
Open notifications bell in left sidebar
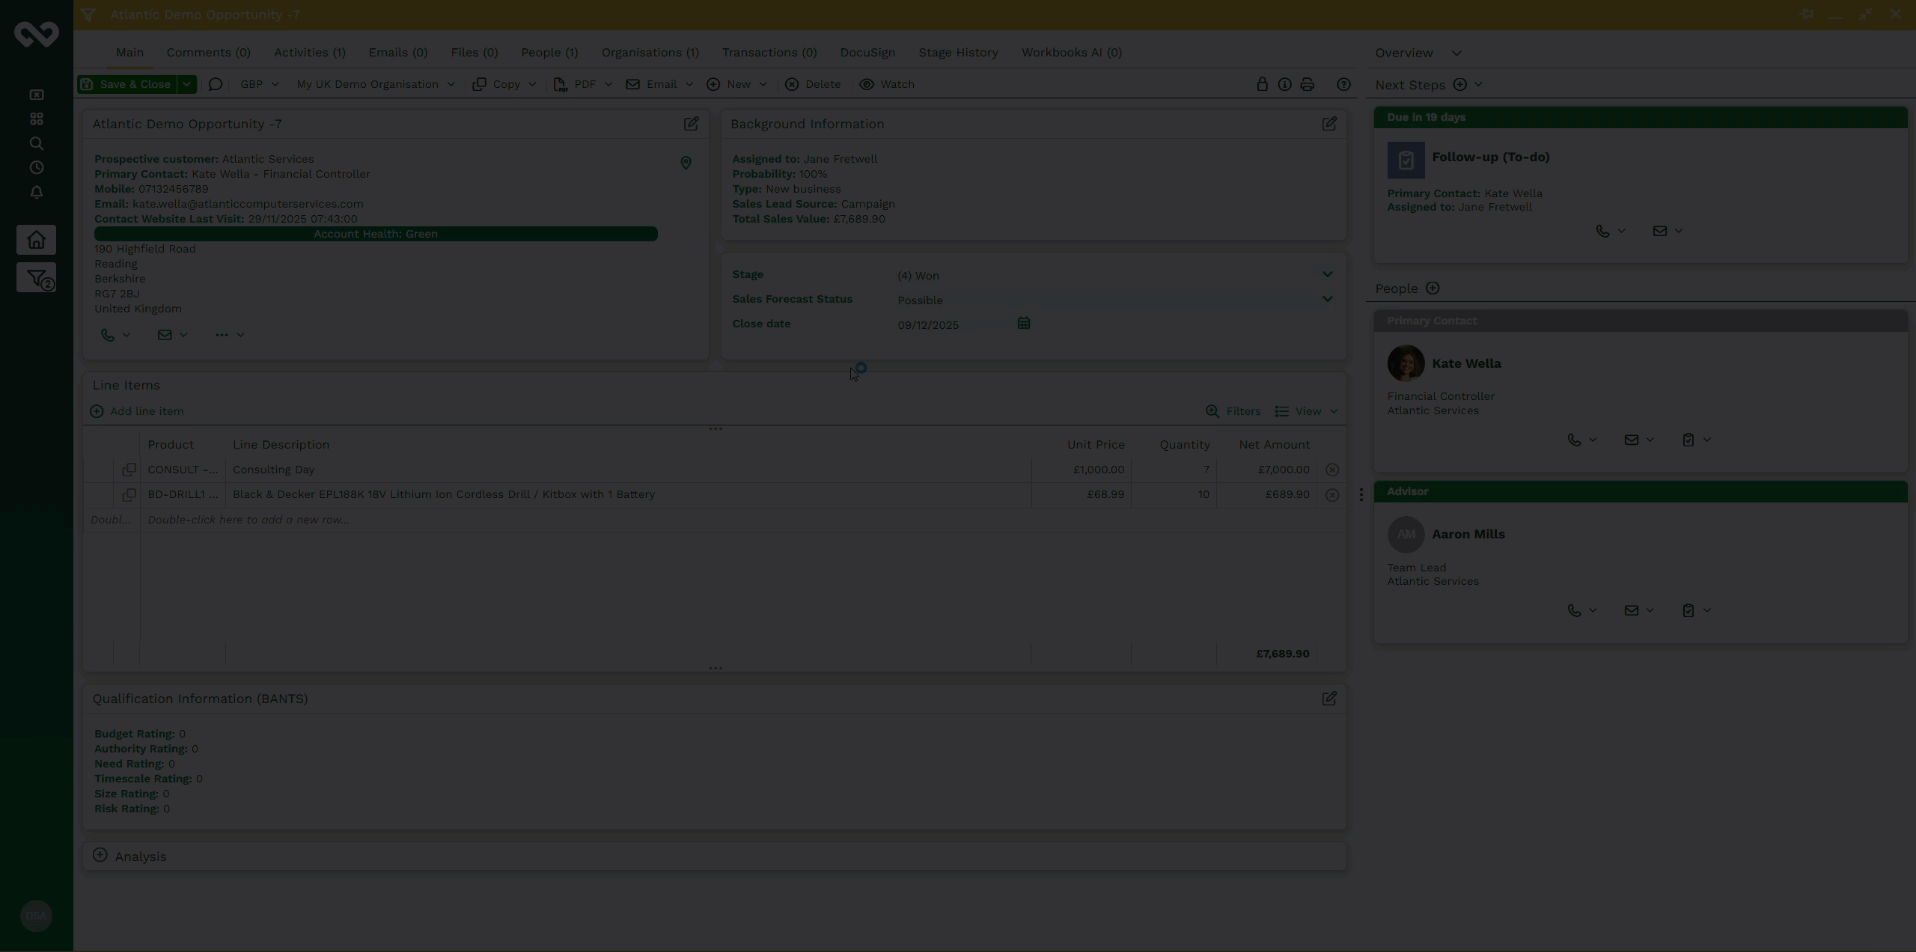point(36,192)
